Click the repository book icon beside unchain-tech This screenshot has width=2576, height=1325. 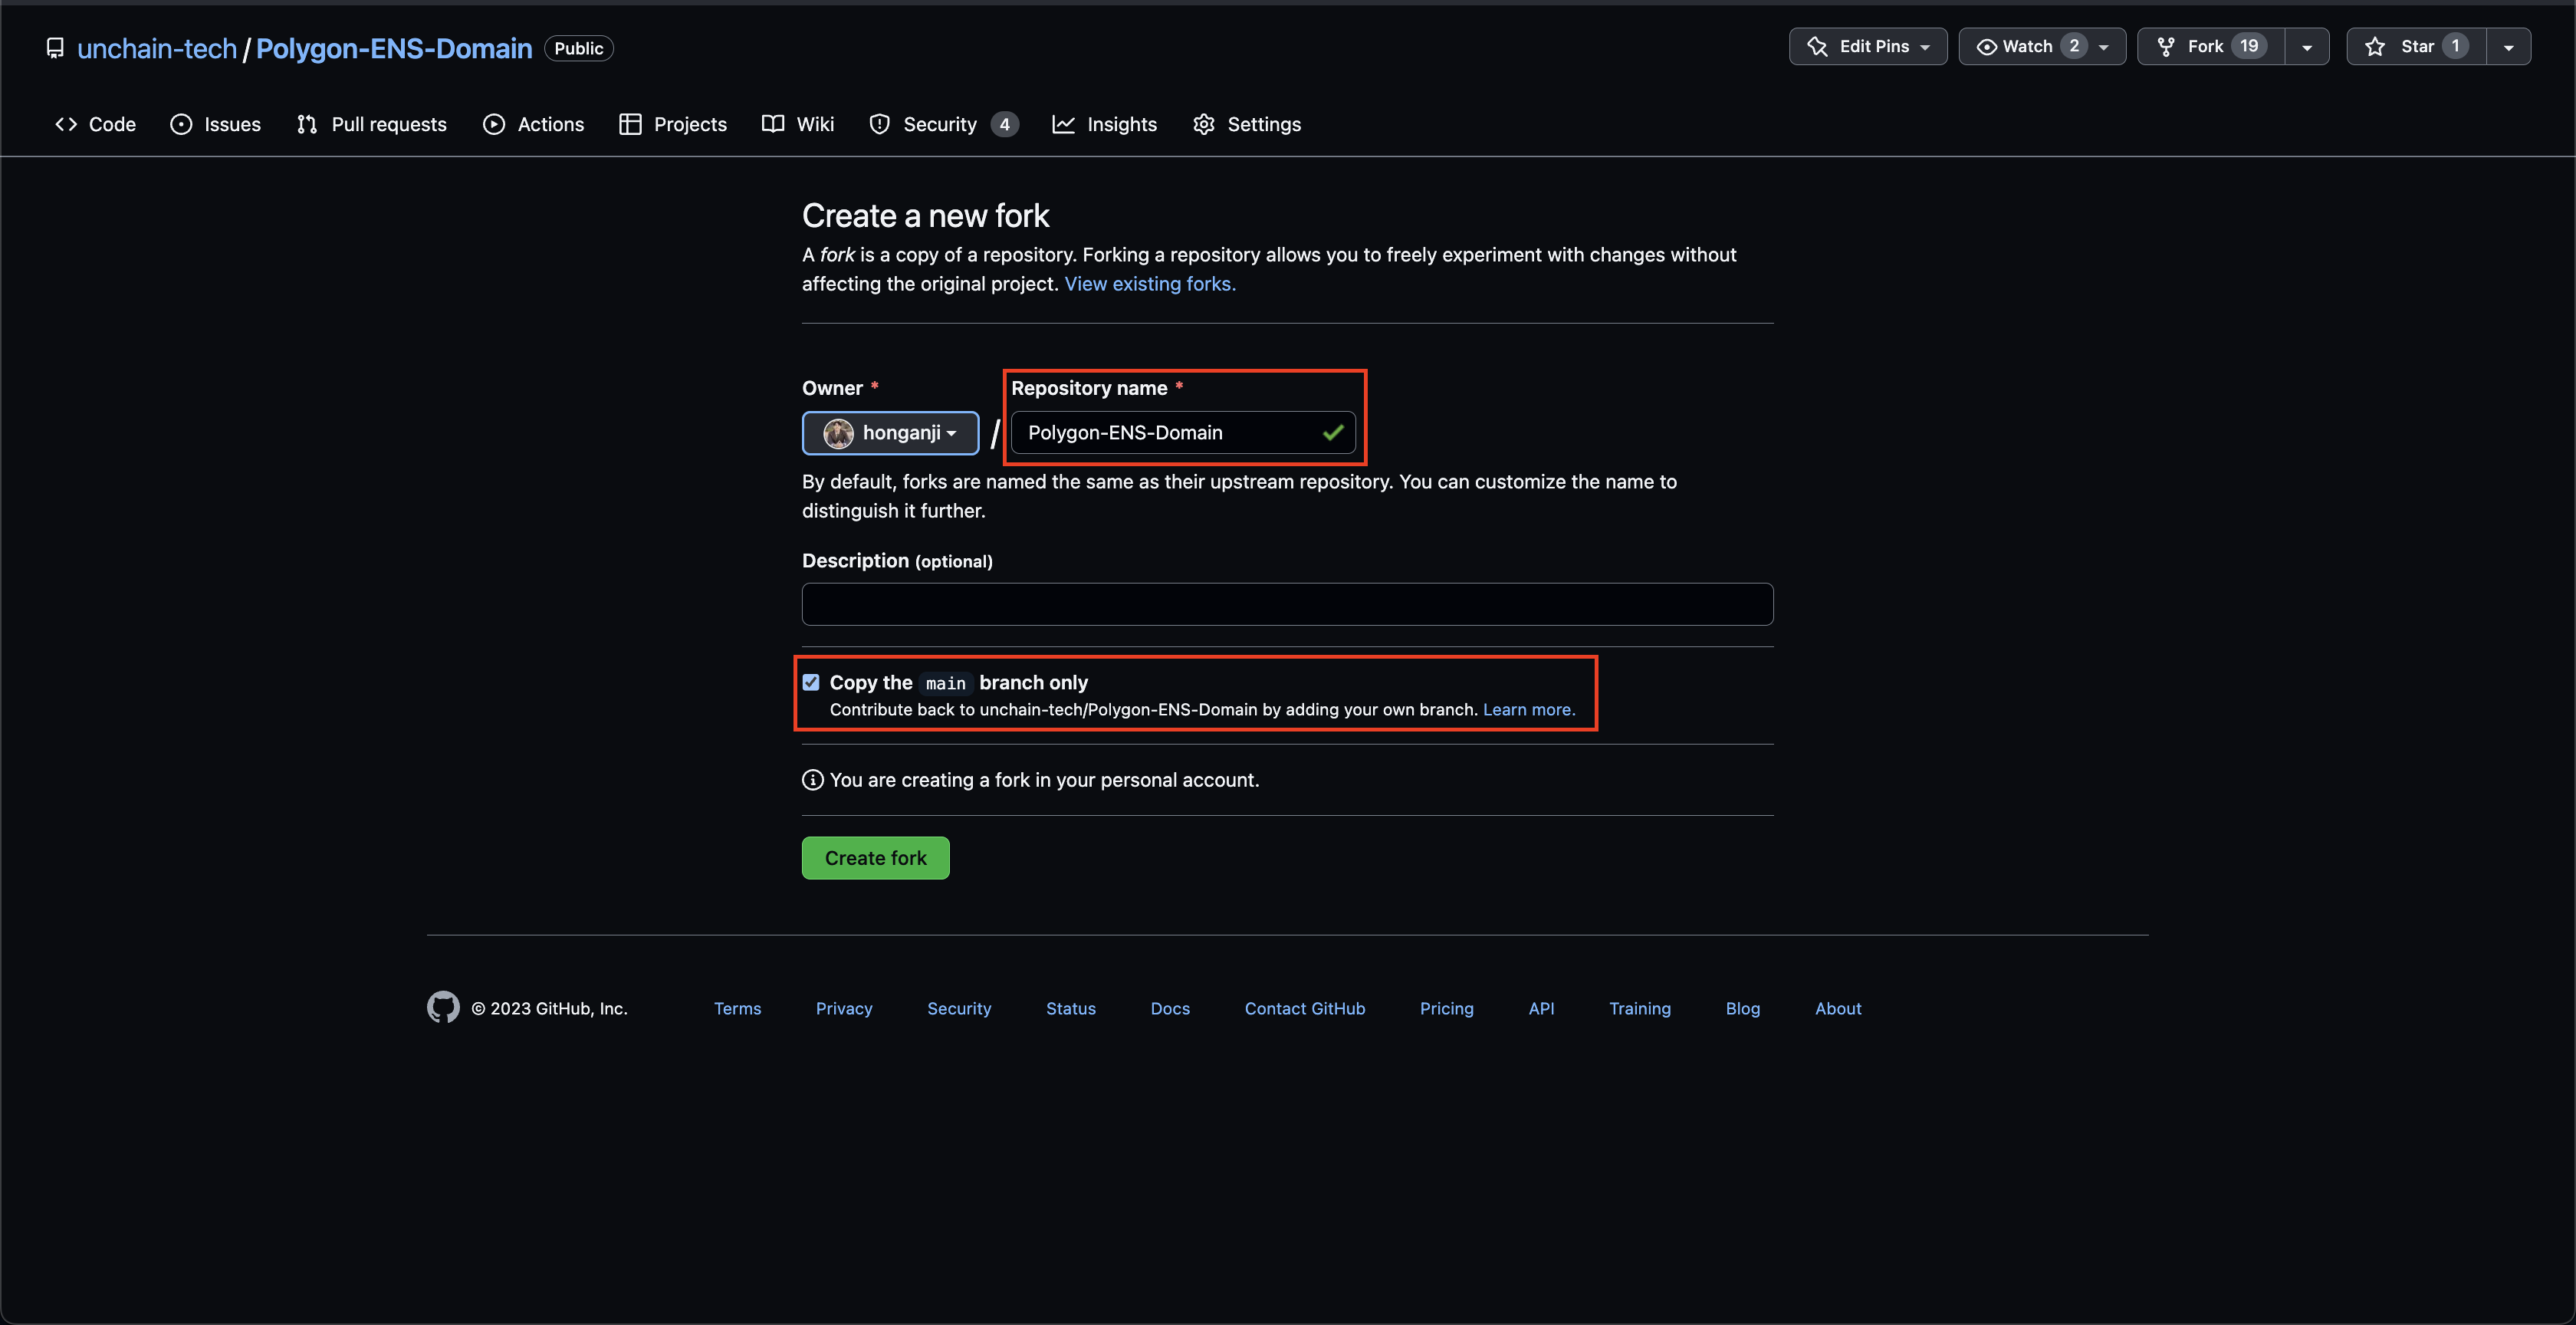(x=55, y=48)
